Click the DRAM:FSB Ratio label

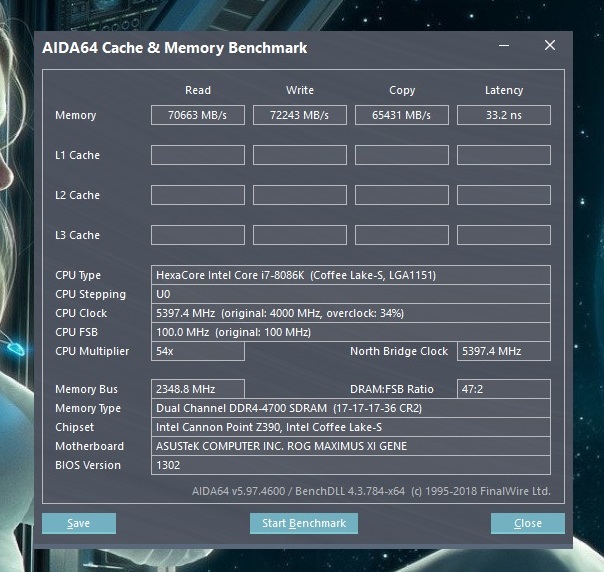pyautogui.click(x=392, y=389)
